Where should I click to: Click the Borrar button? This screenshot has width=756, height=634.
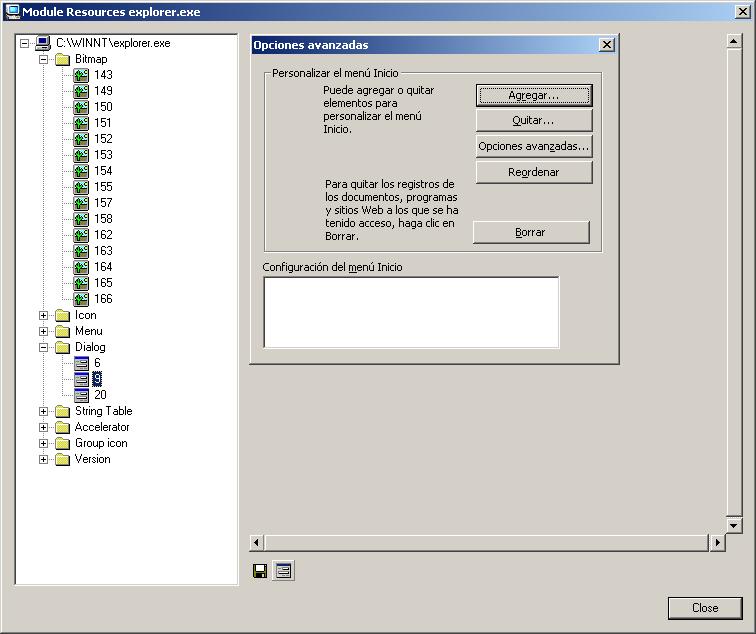pyautogui.click(x=531, y=232)
